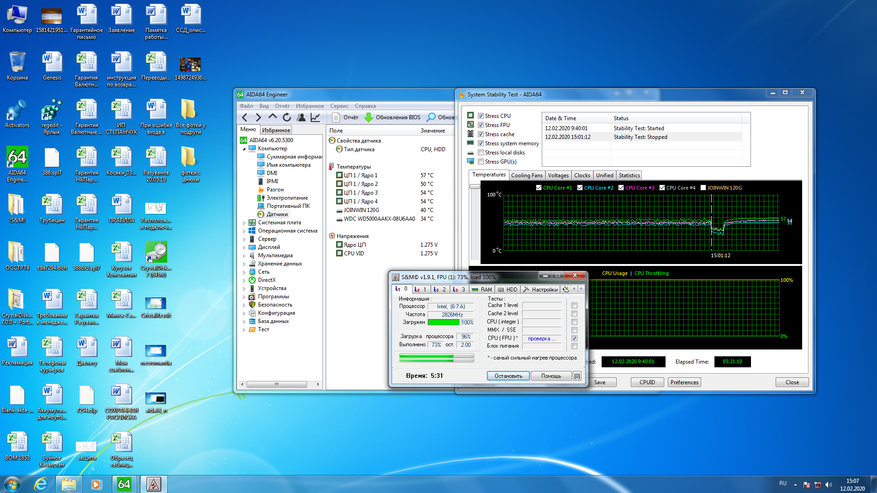The width and height of the screenshot is (877, 493).
Task: Open the HDD tab in S&M
Action: 507,289
